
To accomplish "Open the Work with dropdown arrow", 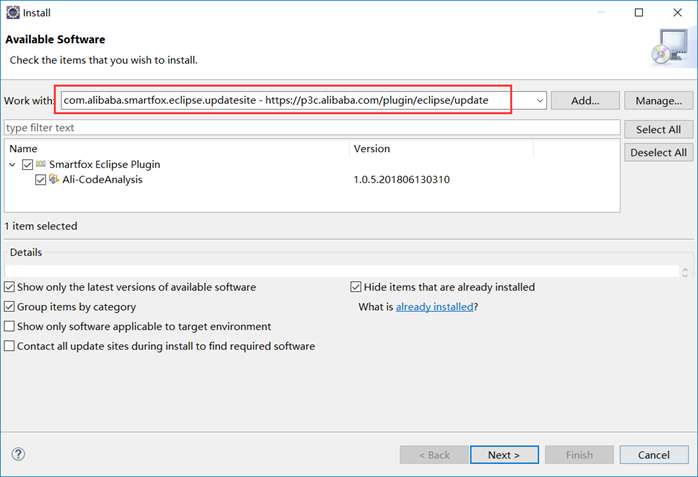I will click(539, 100).
